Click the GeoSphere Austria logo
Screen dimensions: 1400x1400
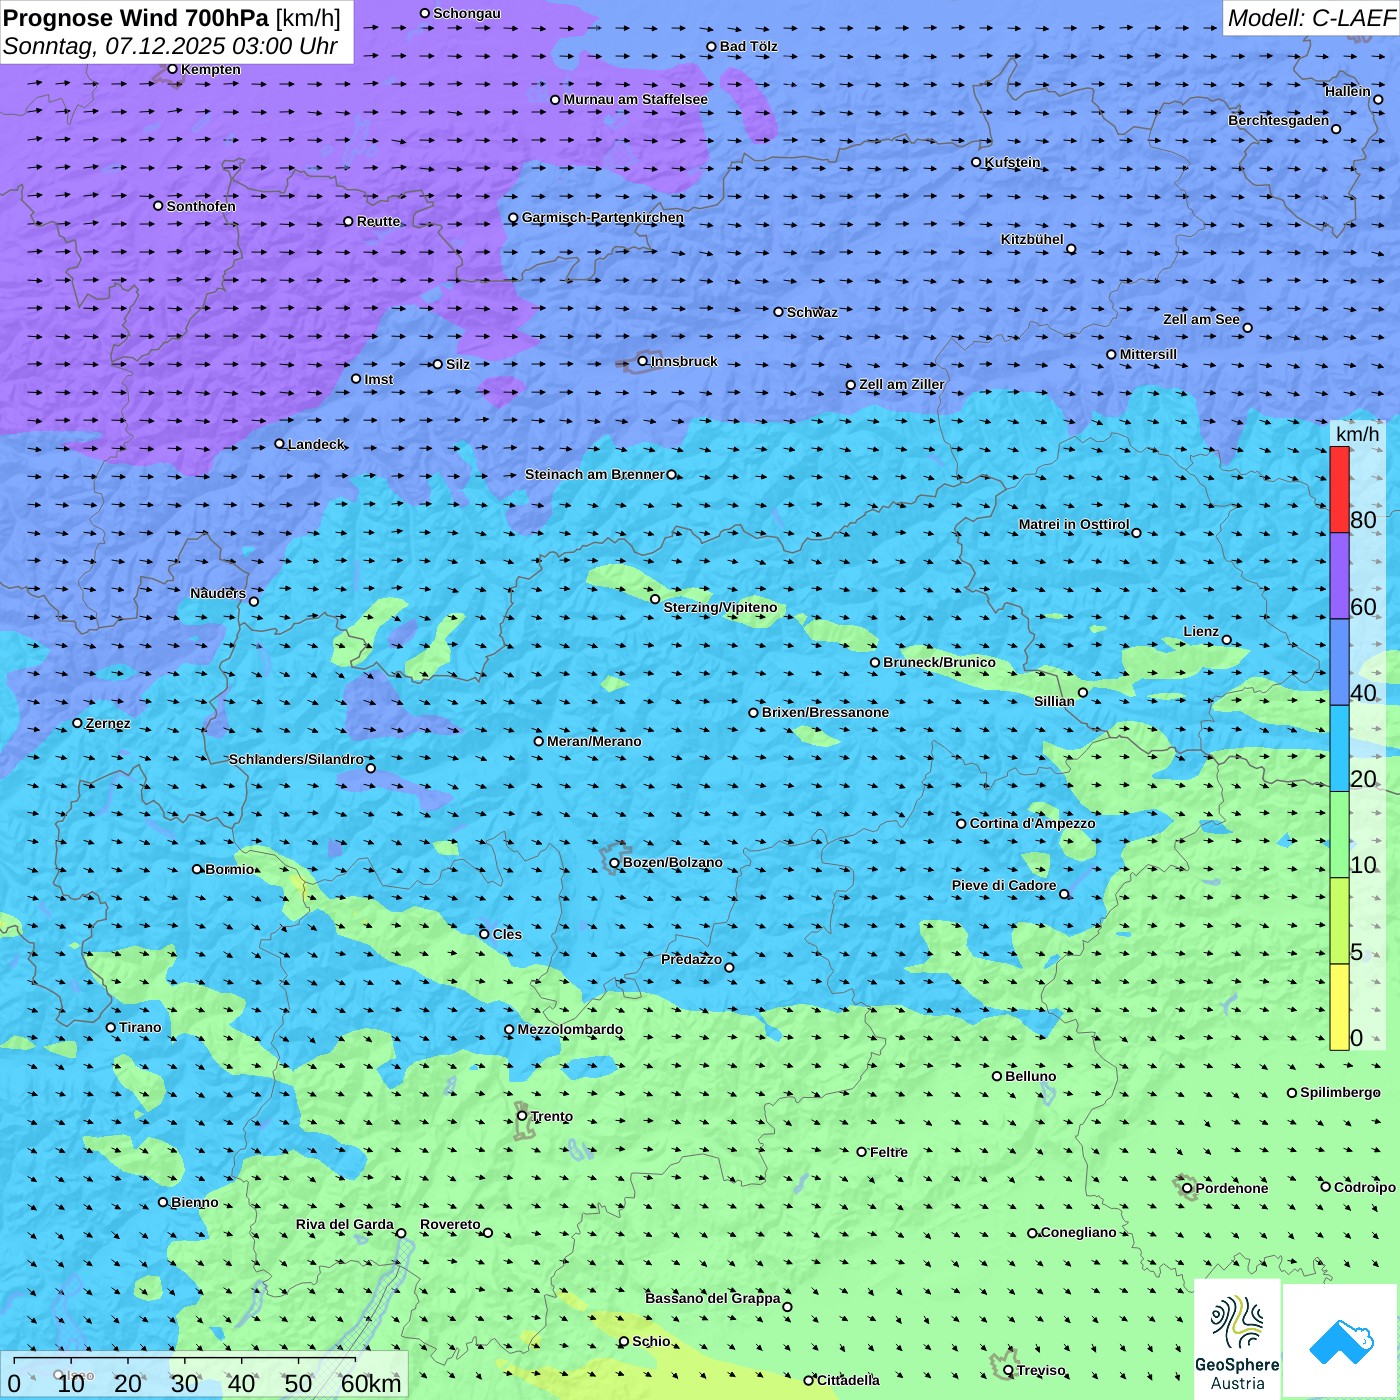click(x=1237, y=1340)
